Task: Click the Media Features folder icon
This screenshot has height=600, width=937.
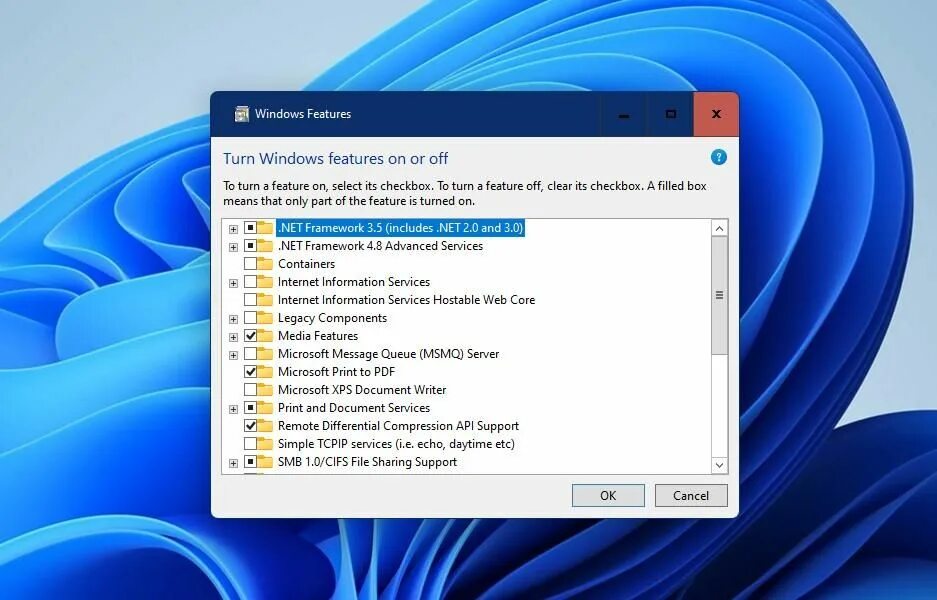Action: click(265, 336)
